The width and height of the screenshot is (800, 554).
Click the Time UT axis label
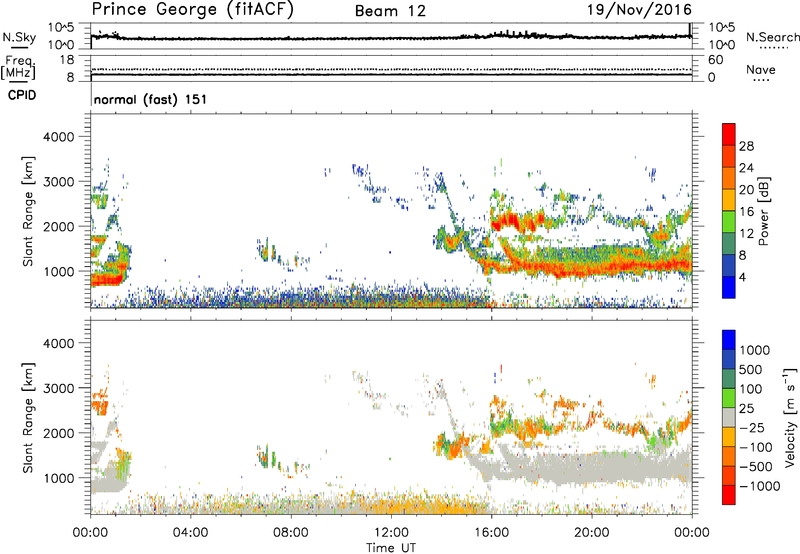click(391, 548)
